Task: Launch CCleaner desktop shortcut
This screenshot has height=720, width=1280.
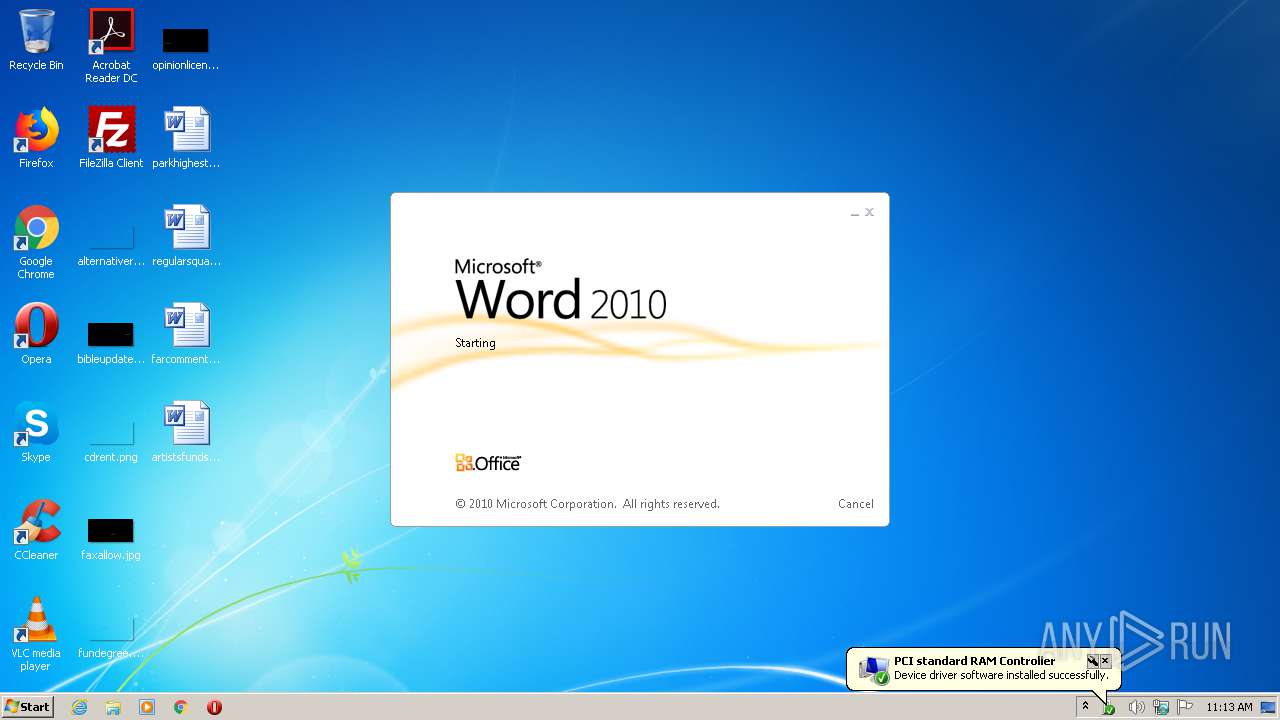Action: coord(36,530)
